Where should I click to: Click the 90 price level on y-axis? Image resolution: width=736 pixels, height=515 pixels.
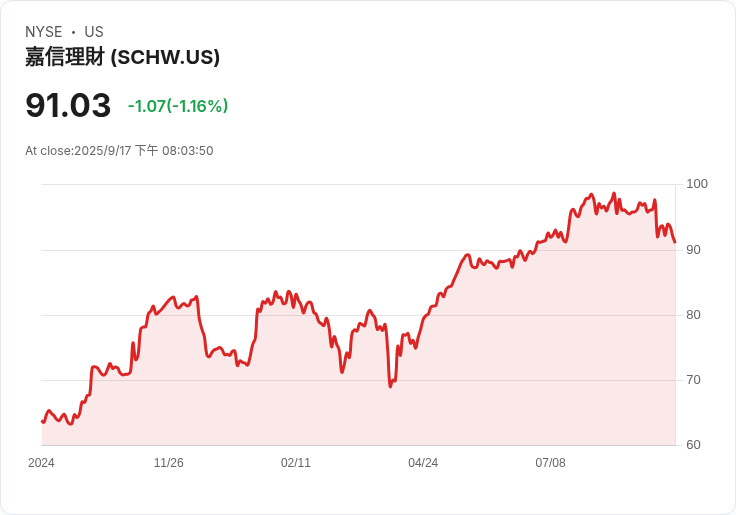click(693, 250)
